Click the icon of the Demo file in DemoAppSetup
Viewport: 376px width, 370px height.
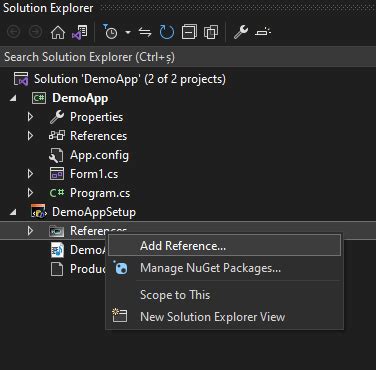point(57,250)
